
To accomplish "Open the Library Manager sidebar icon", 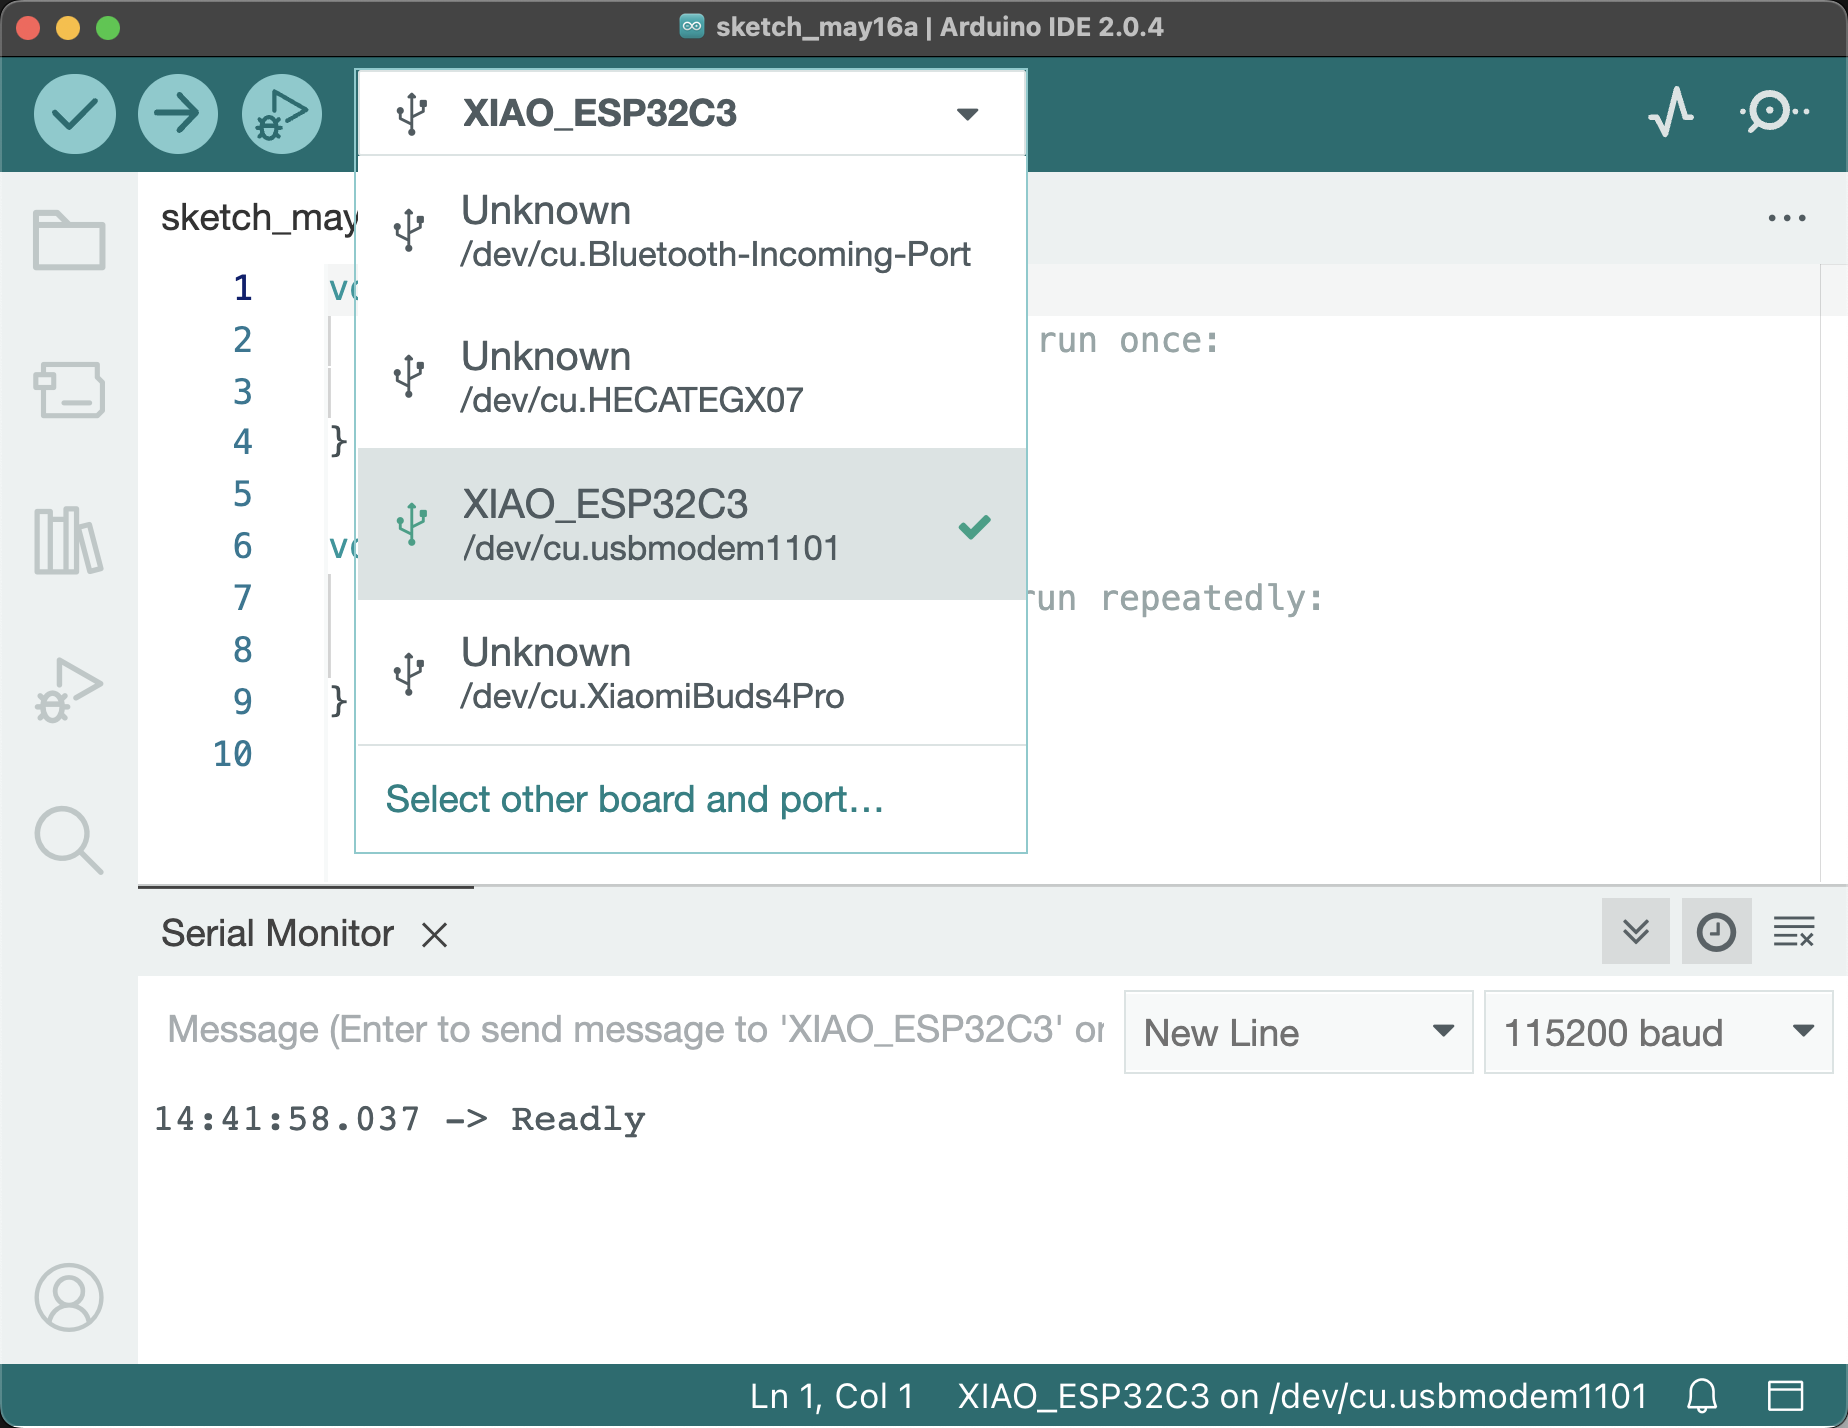I will coord(69,540).
